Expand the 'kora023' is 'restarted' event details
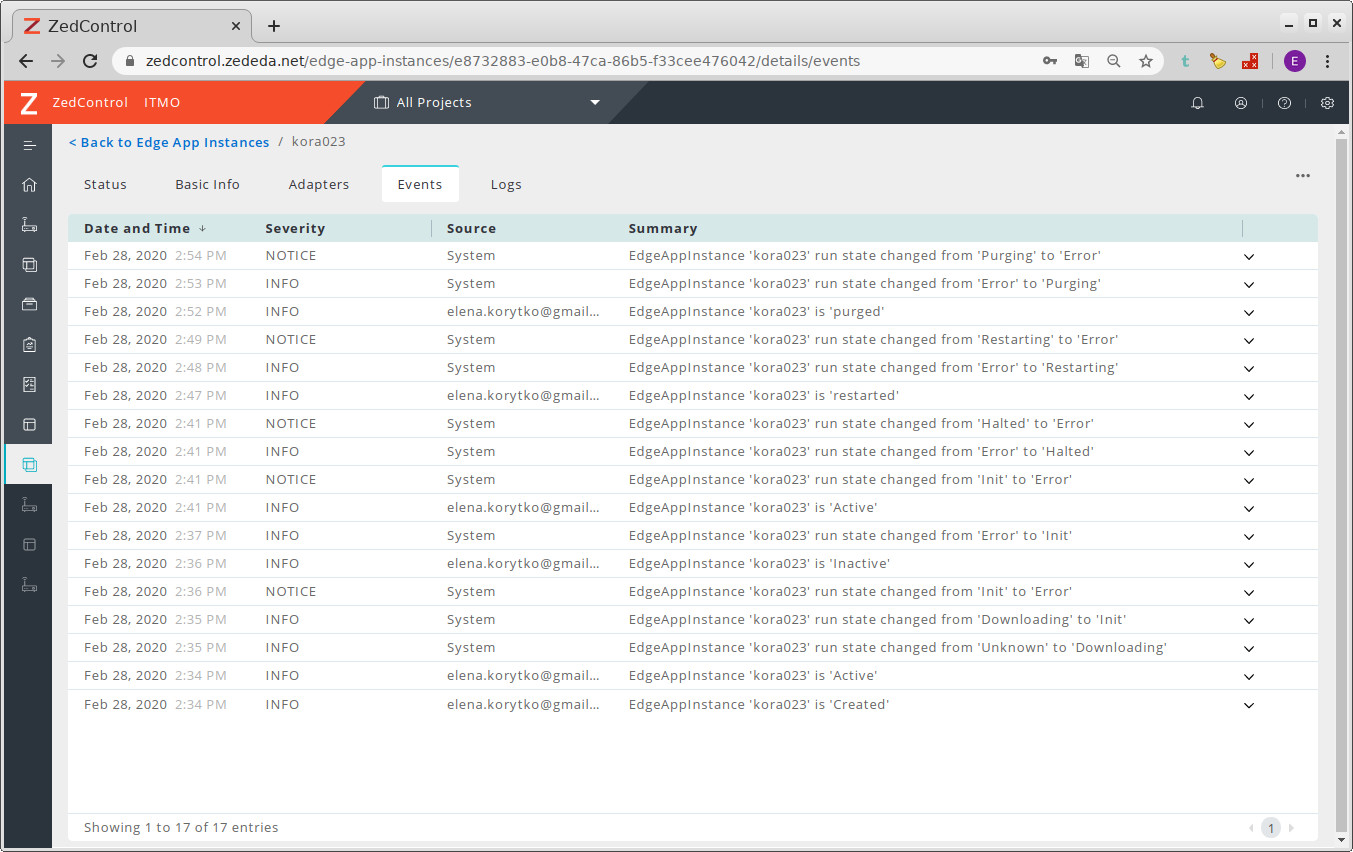The width and height of the screenshot is (1353, 852). [x=1248, y=397]
